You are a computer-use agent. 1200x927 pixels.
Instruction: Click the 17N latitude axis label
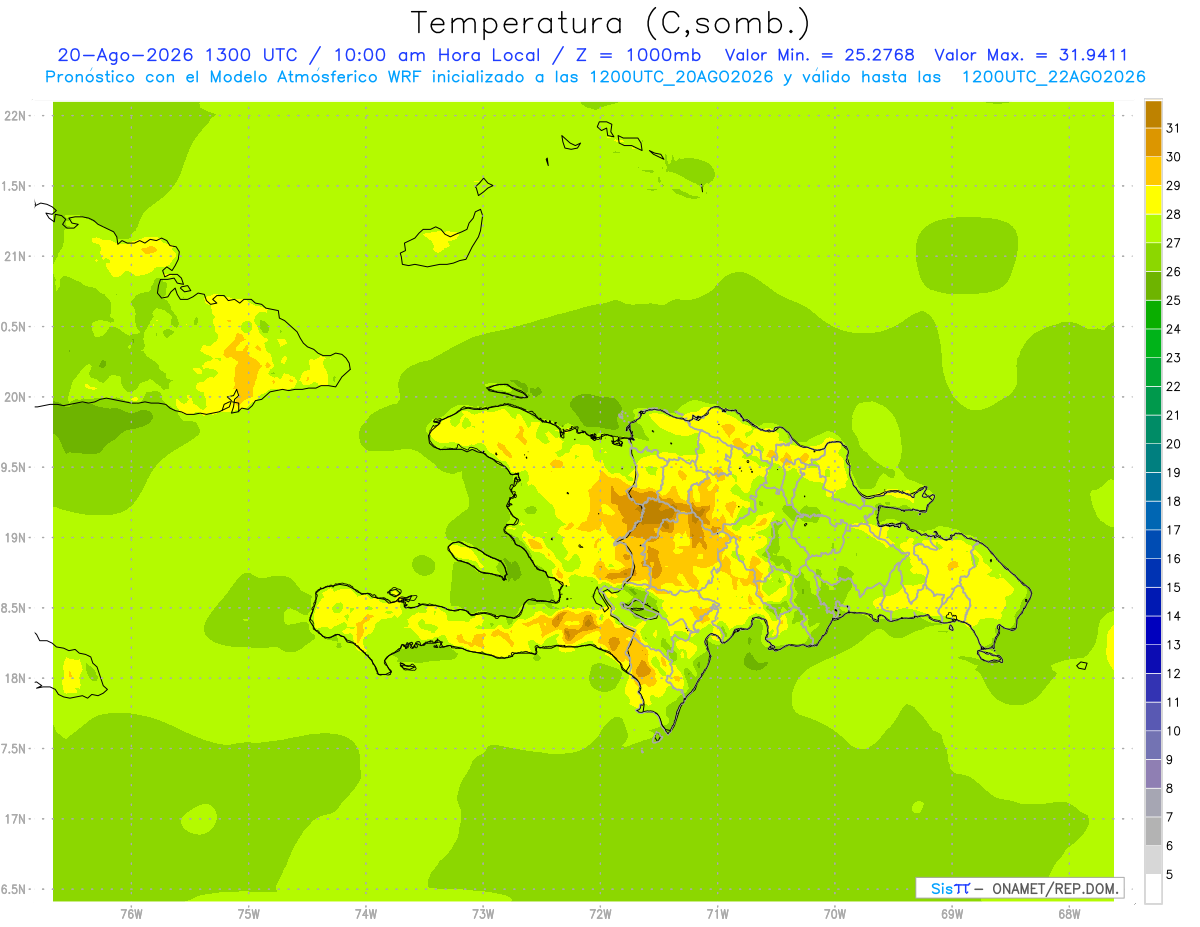click(x=16, y=819)
